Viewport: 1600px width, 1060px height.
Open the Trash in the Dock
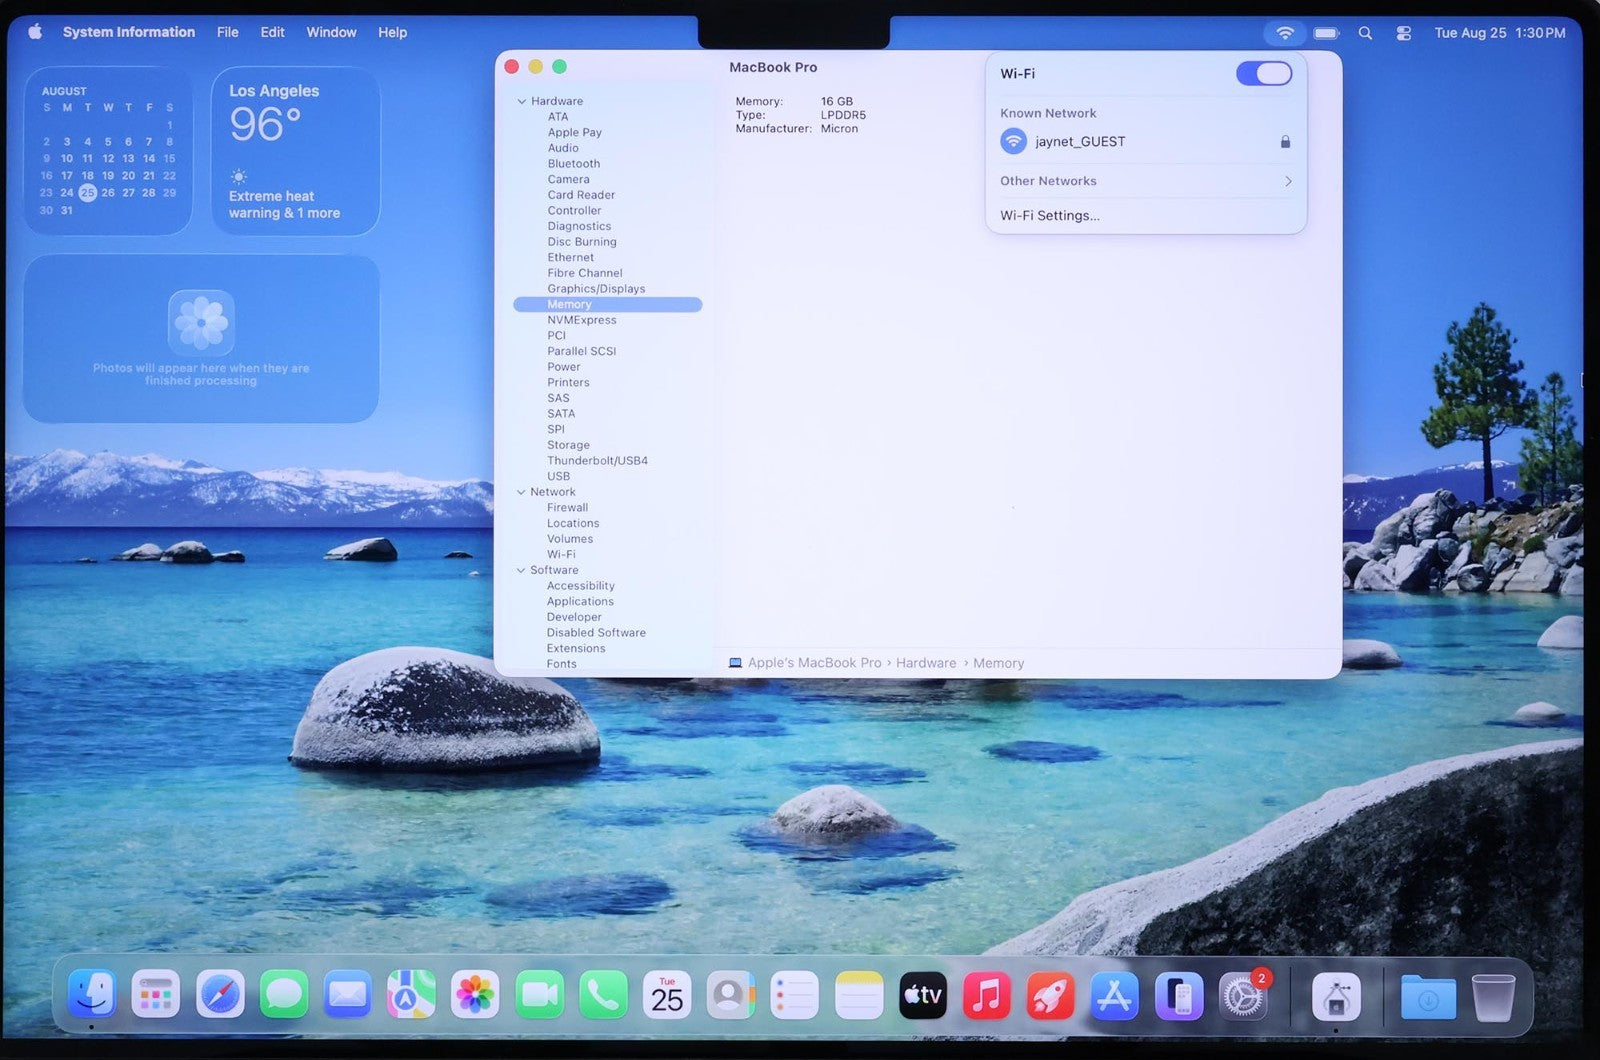point(1493,996)
